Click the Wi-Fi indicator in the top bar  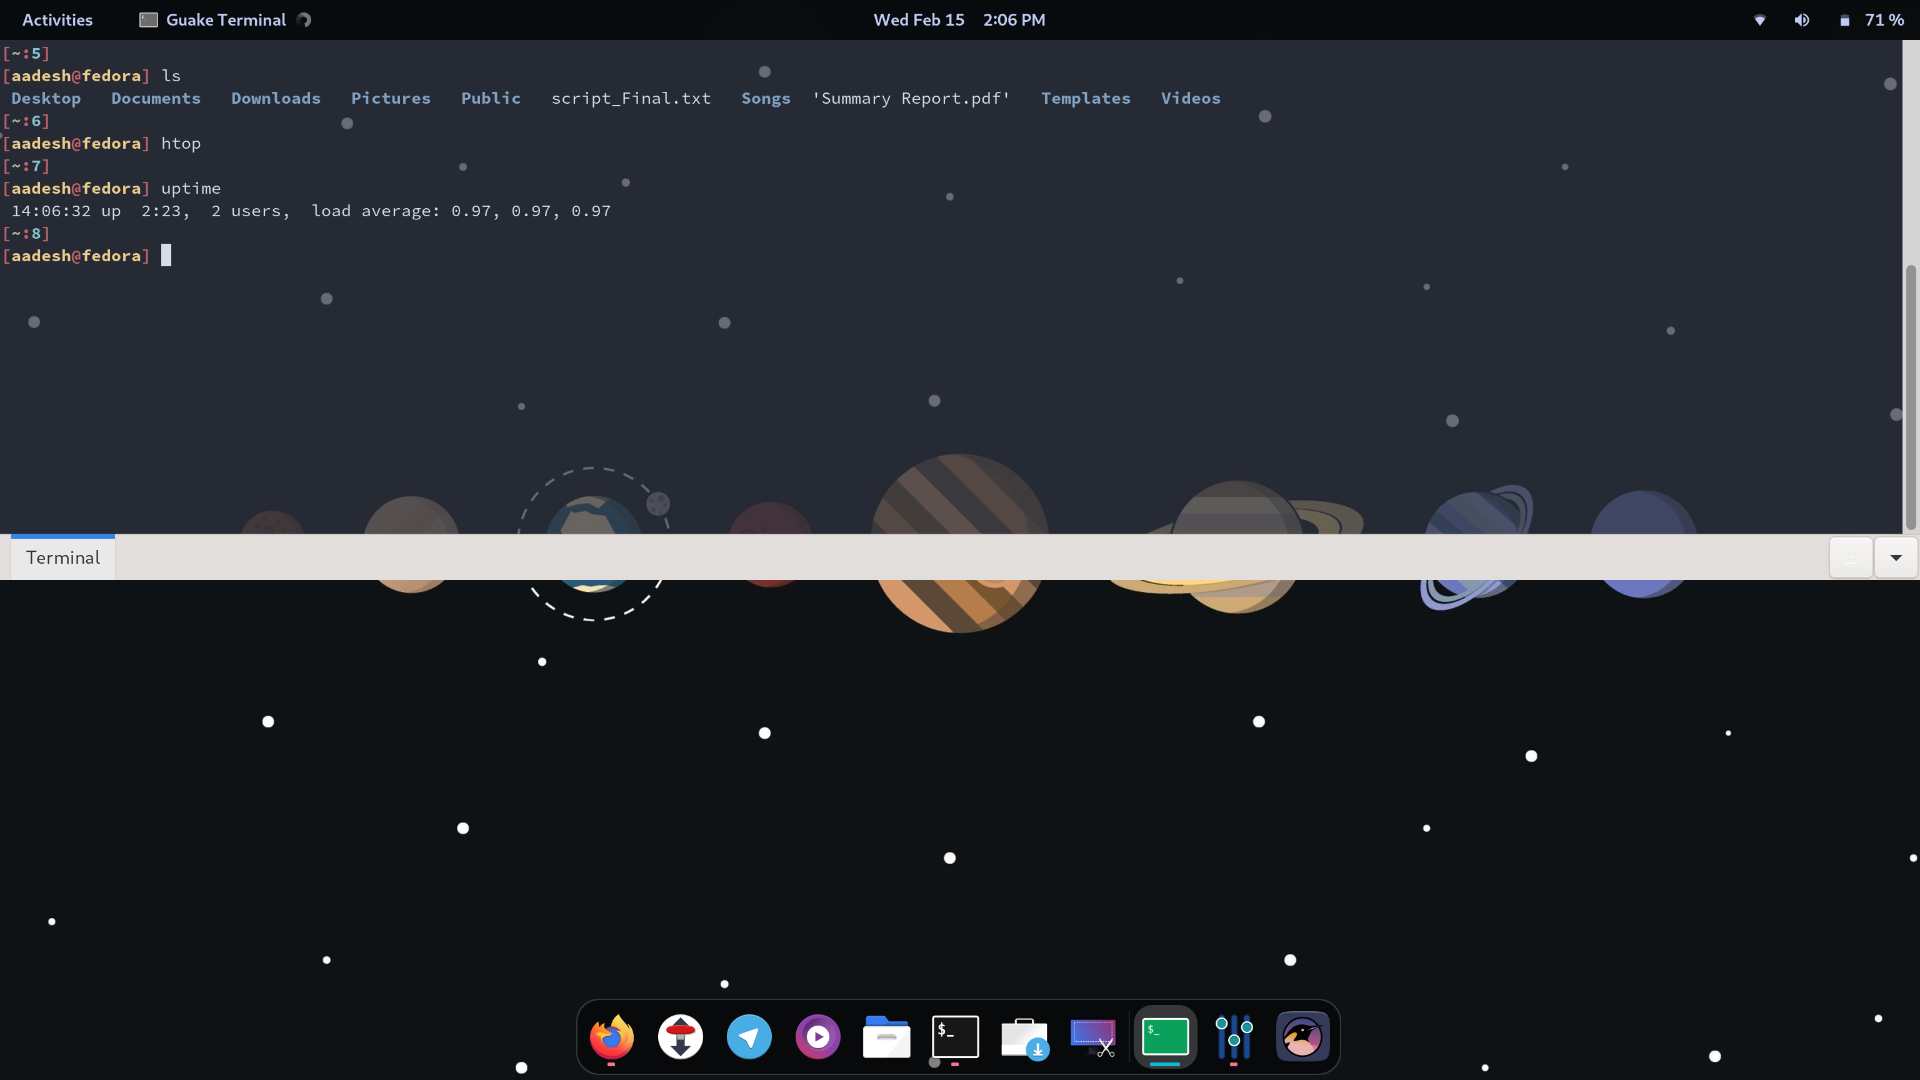[x=1759, y=19]
